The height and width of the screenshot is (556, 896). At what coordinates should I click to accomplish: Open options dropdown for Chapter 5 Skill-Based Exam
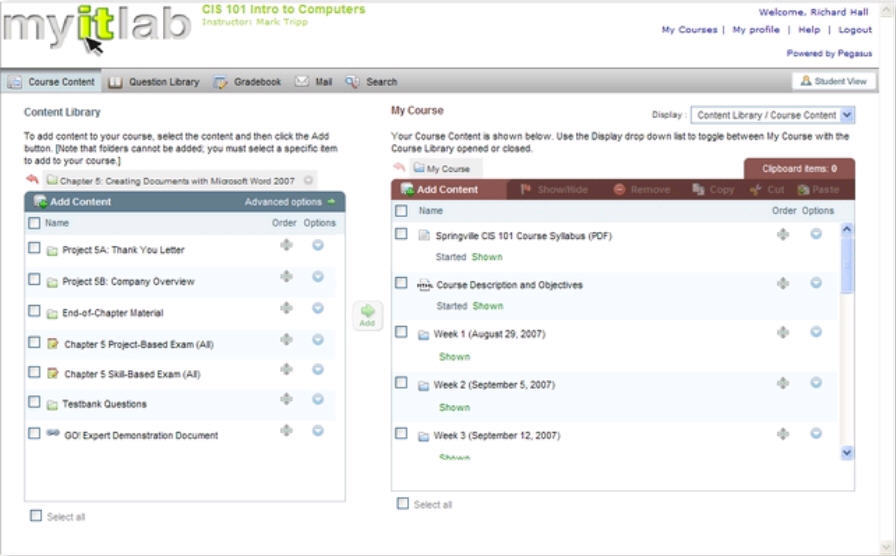click(x=318, y=369)
